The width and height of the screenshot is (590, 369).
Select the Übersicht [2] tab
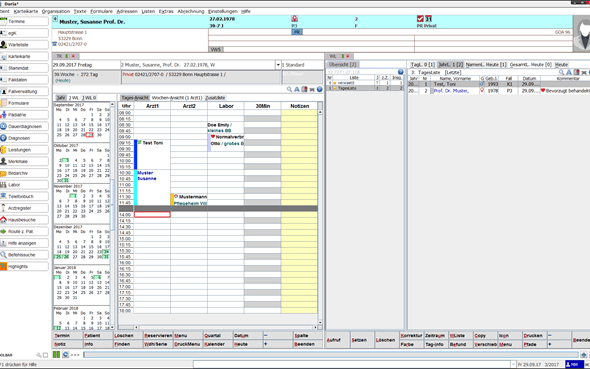(342, 65)
